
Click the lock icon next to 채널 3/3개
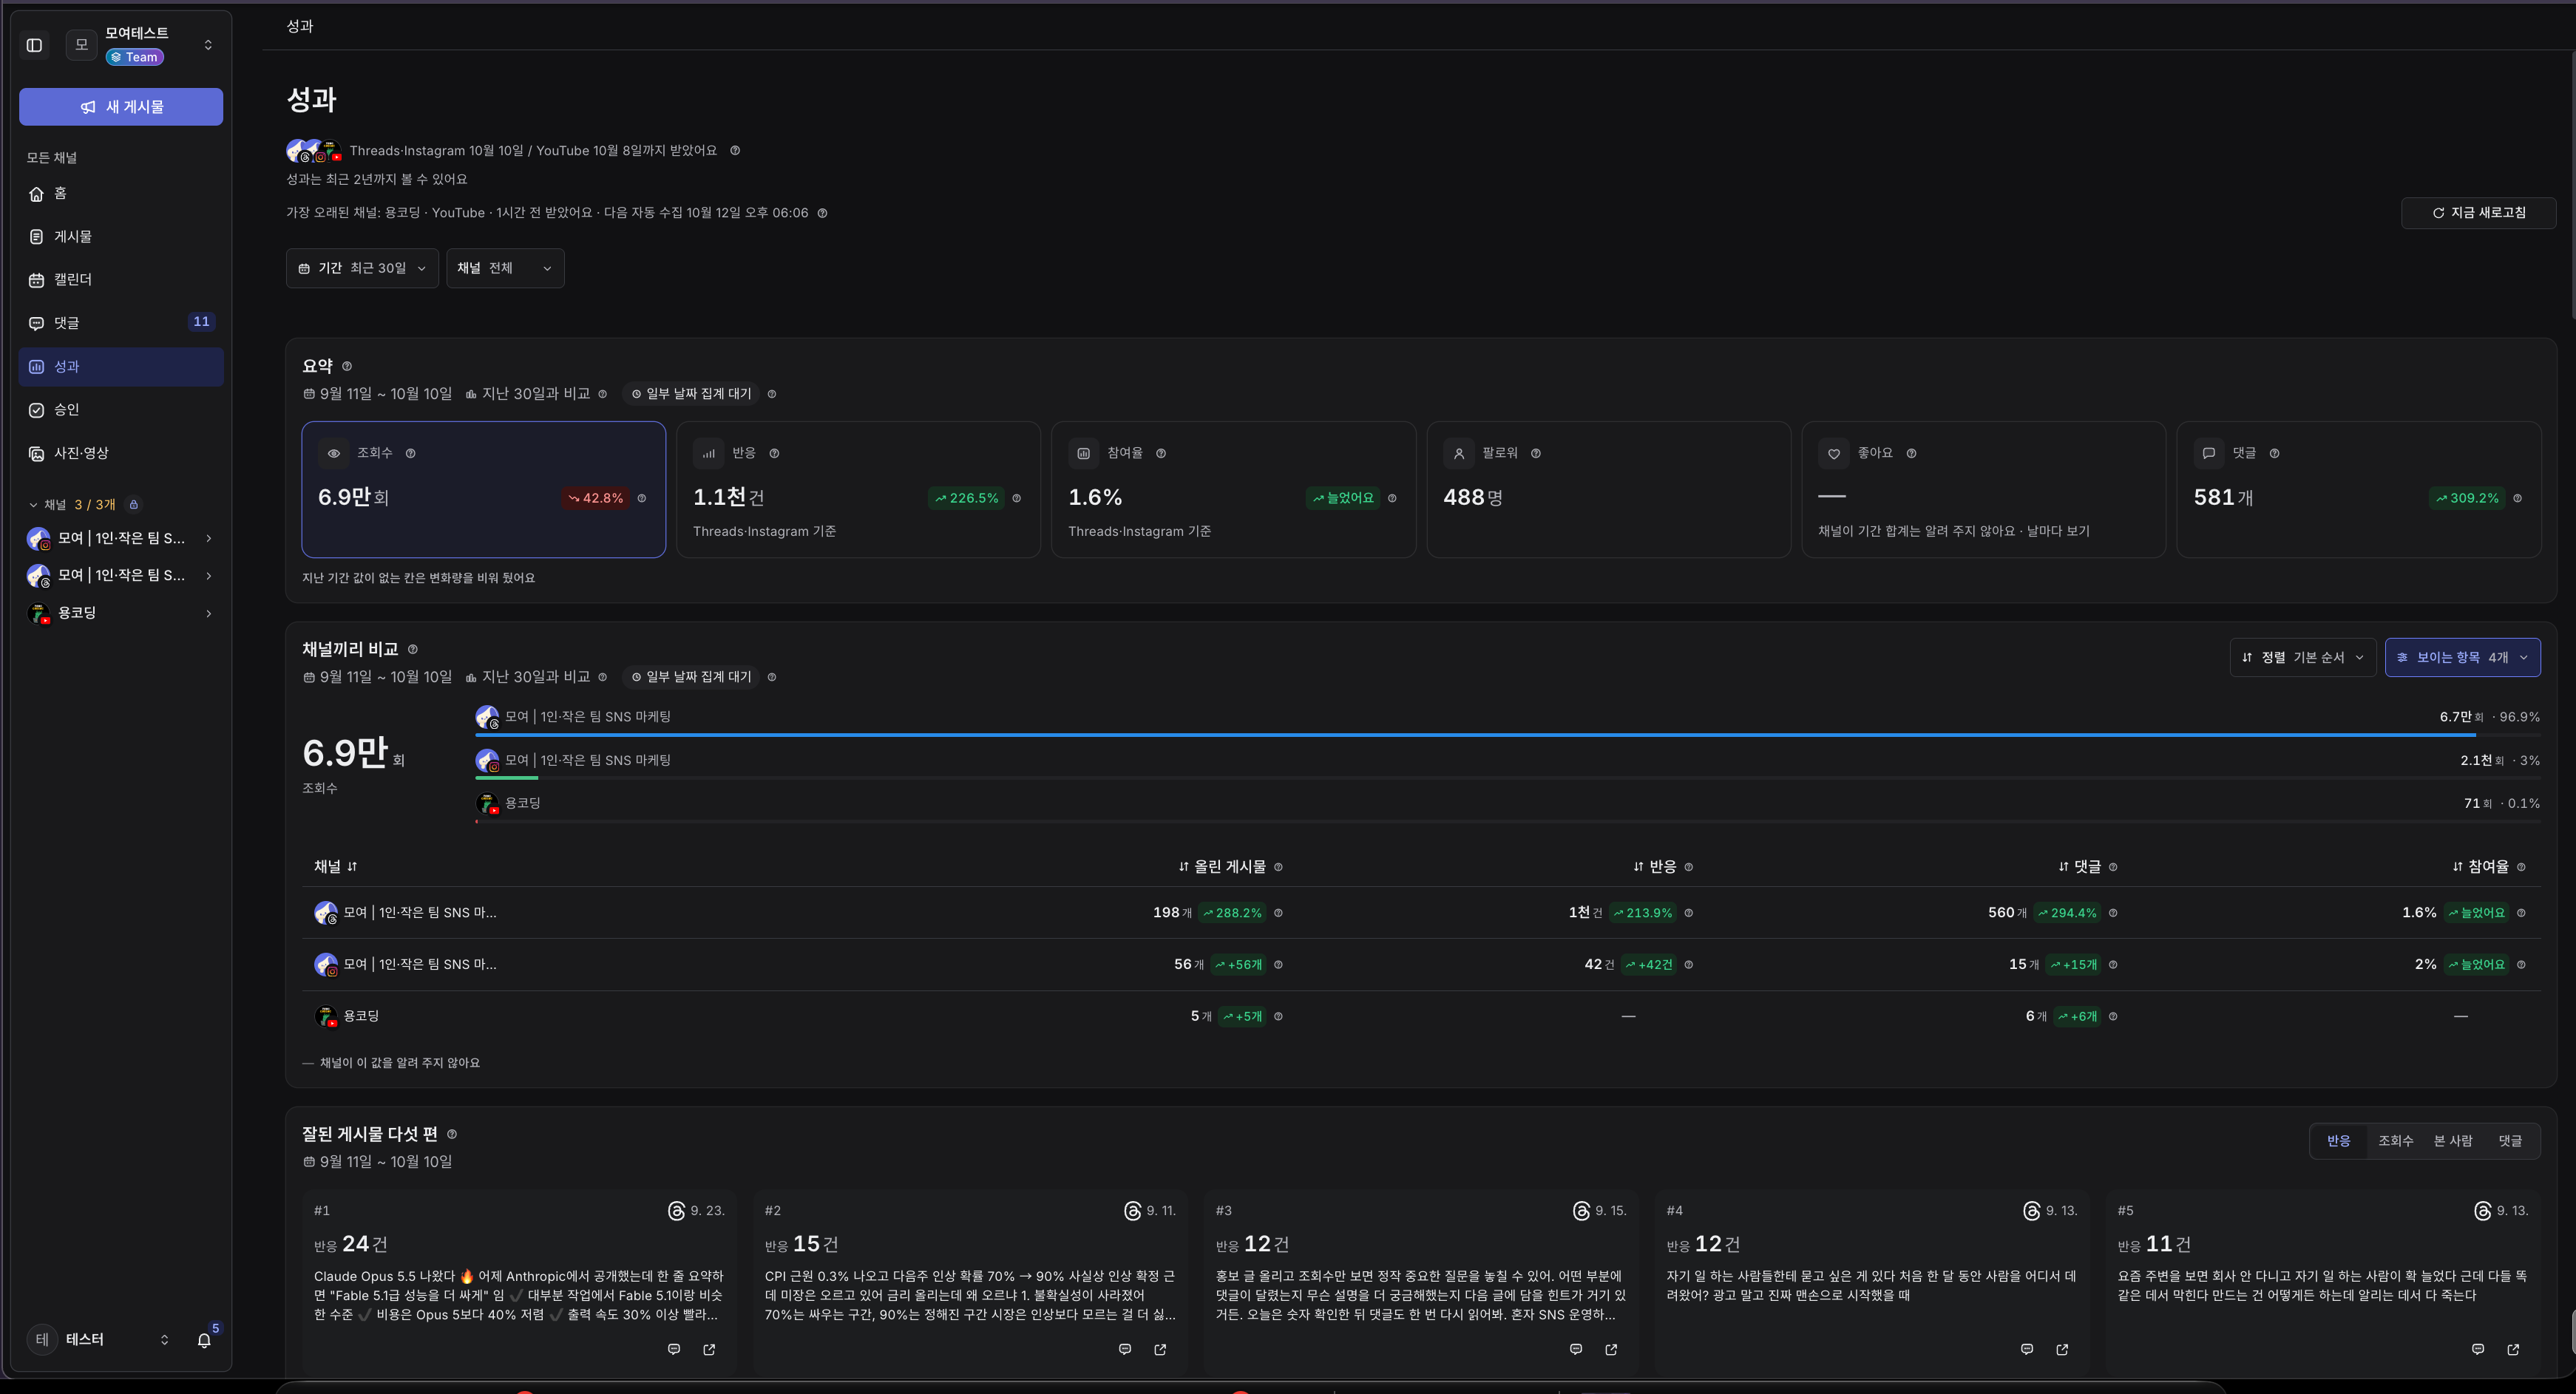pos(134,504)
